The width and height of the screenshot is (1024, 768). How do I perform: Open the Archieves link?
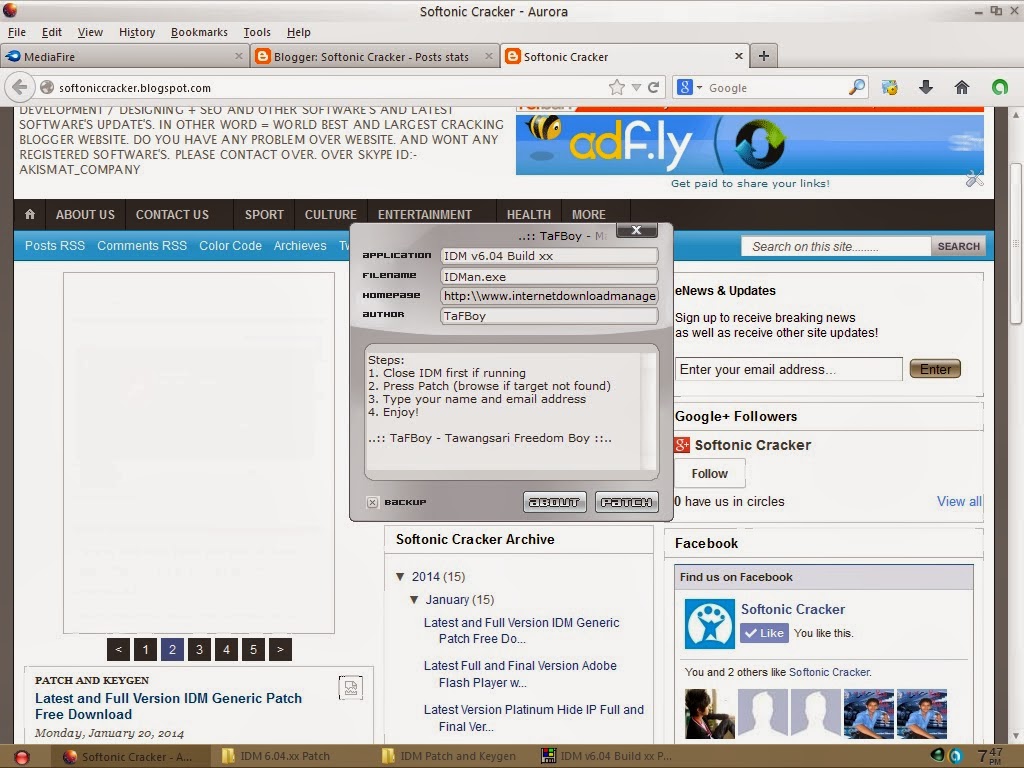coord(300,246)
